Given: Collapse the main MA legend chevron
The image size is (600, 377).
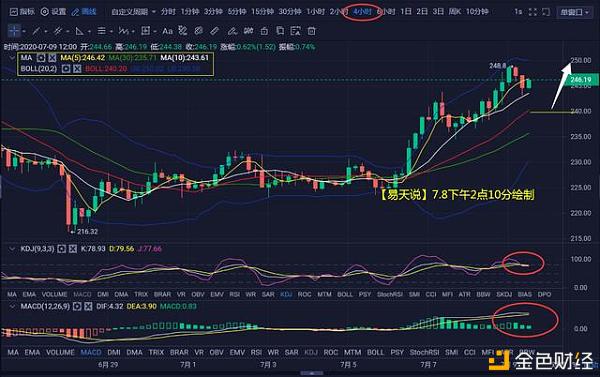Looking at the screenshot, I should (x=12, y=58).
